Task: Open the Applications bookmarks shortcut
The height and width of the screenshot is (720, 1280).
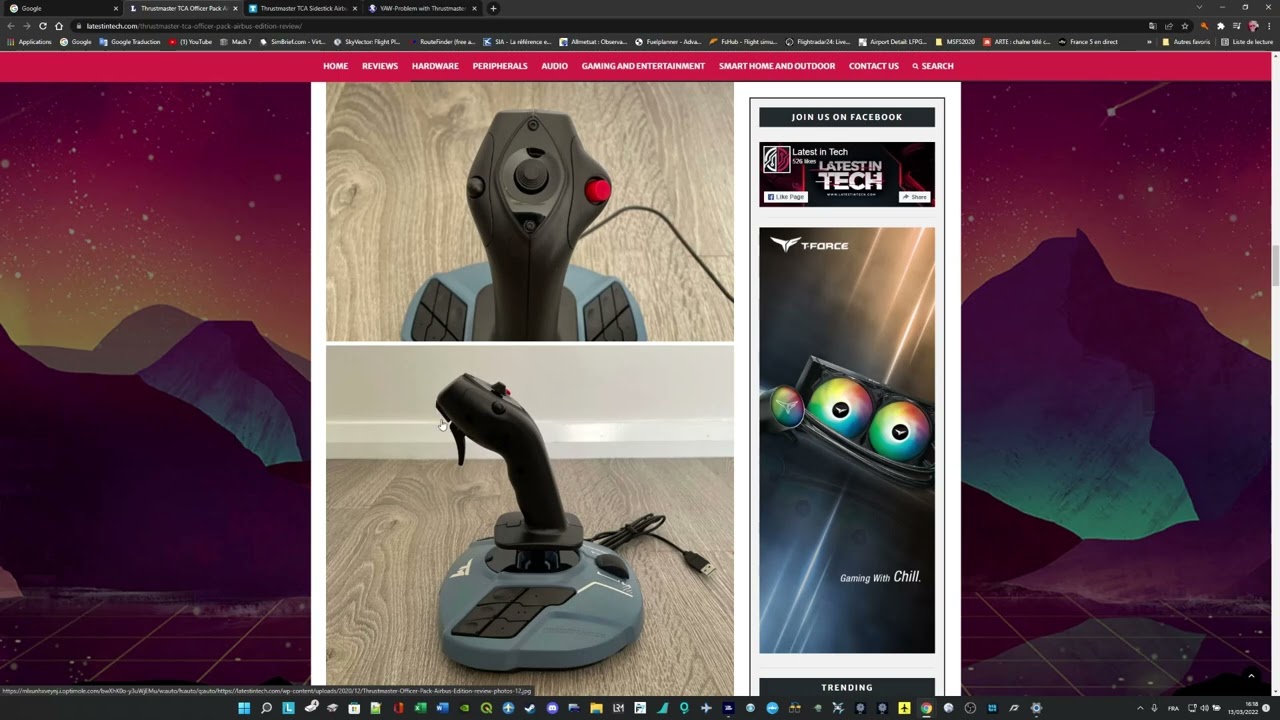Action: (29, 42)
